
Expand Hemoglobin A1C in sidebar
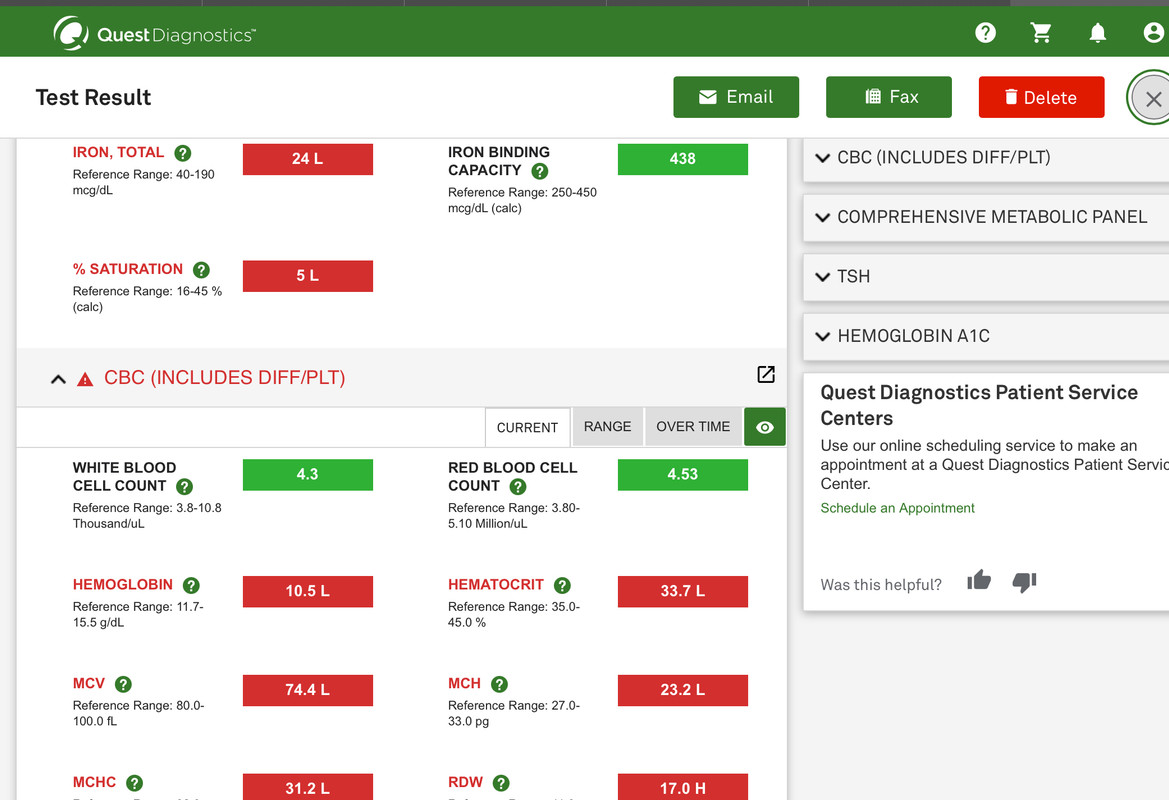[x=986, y=336]
